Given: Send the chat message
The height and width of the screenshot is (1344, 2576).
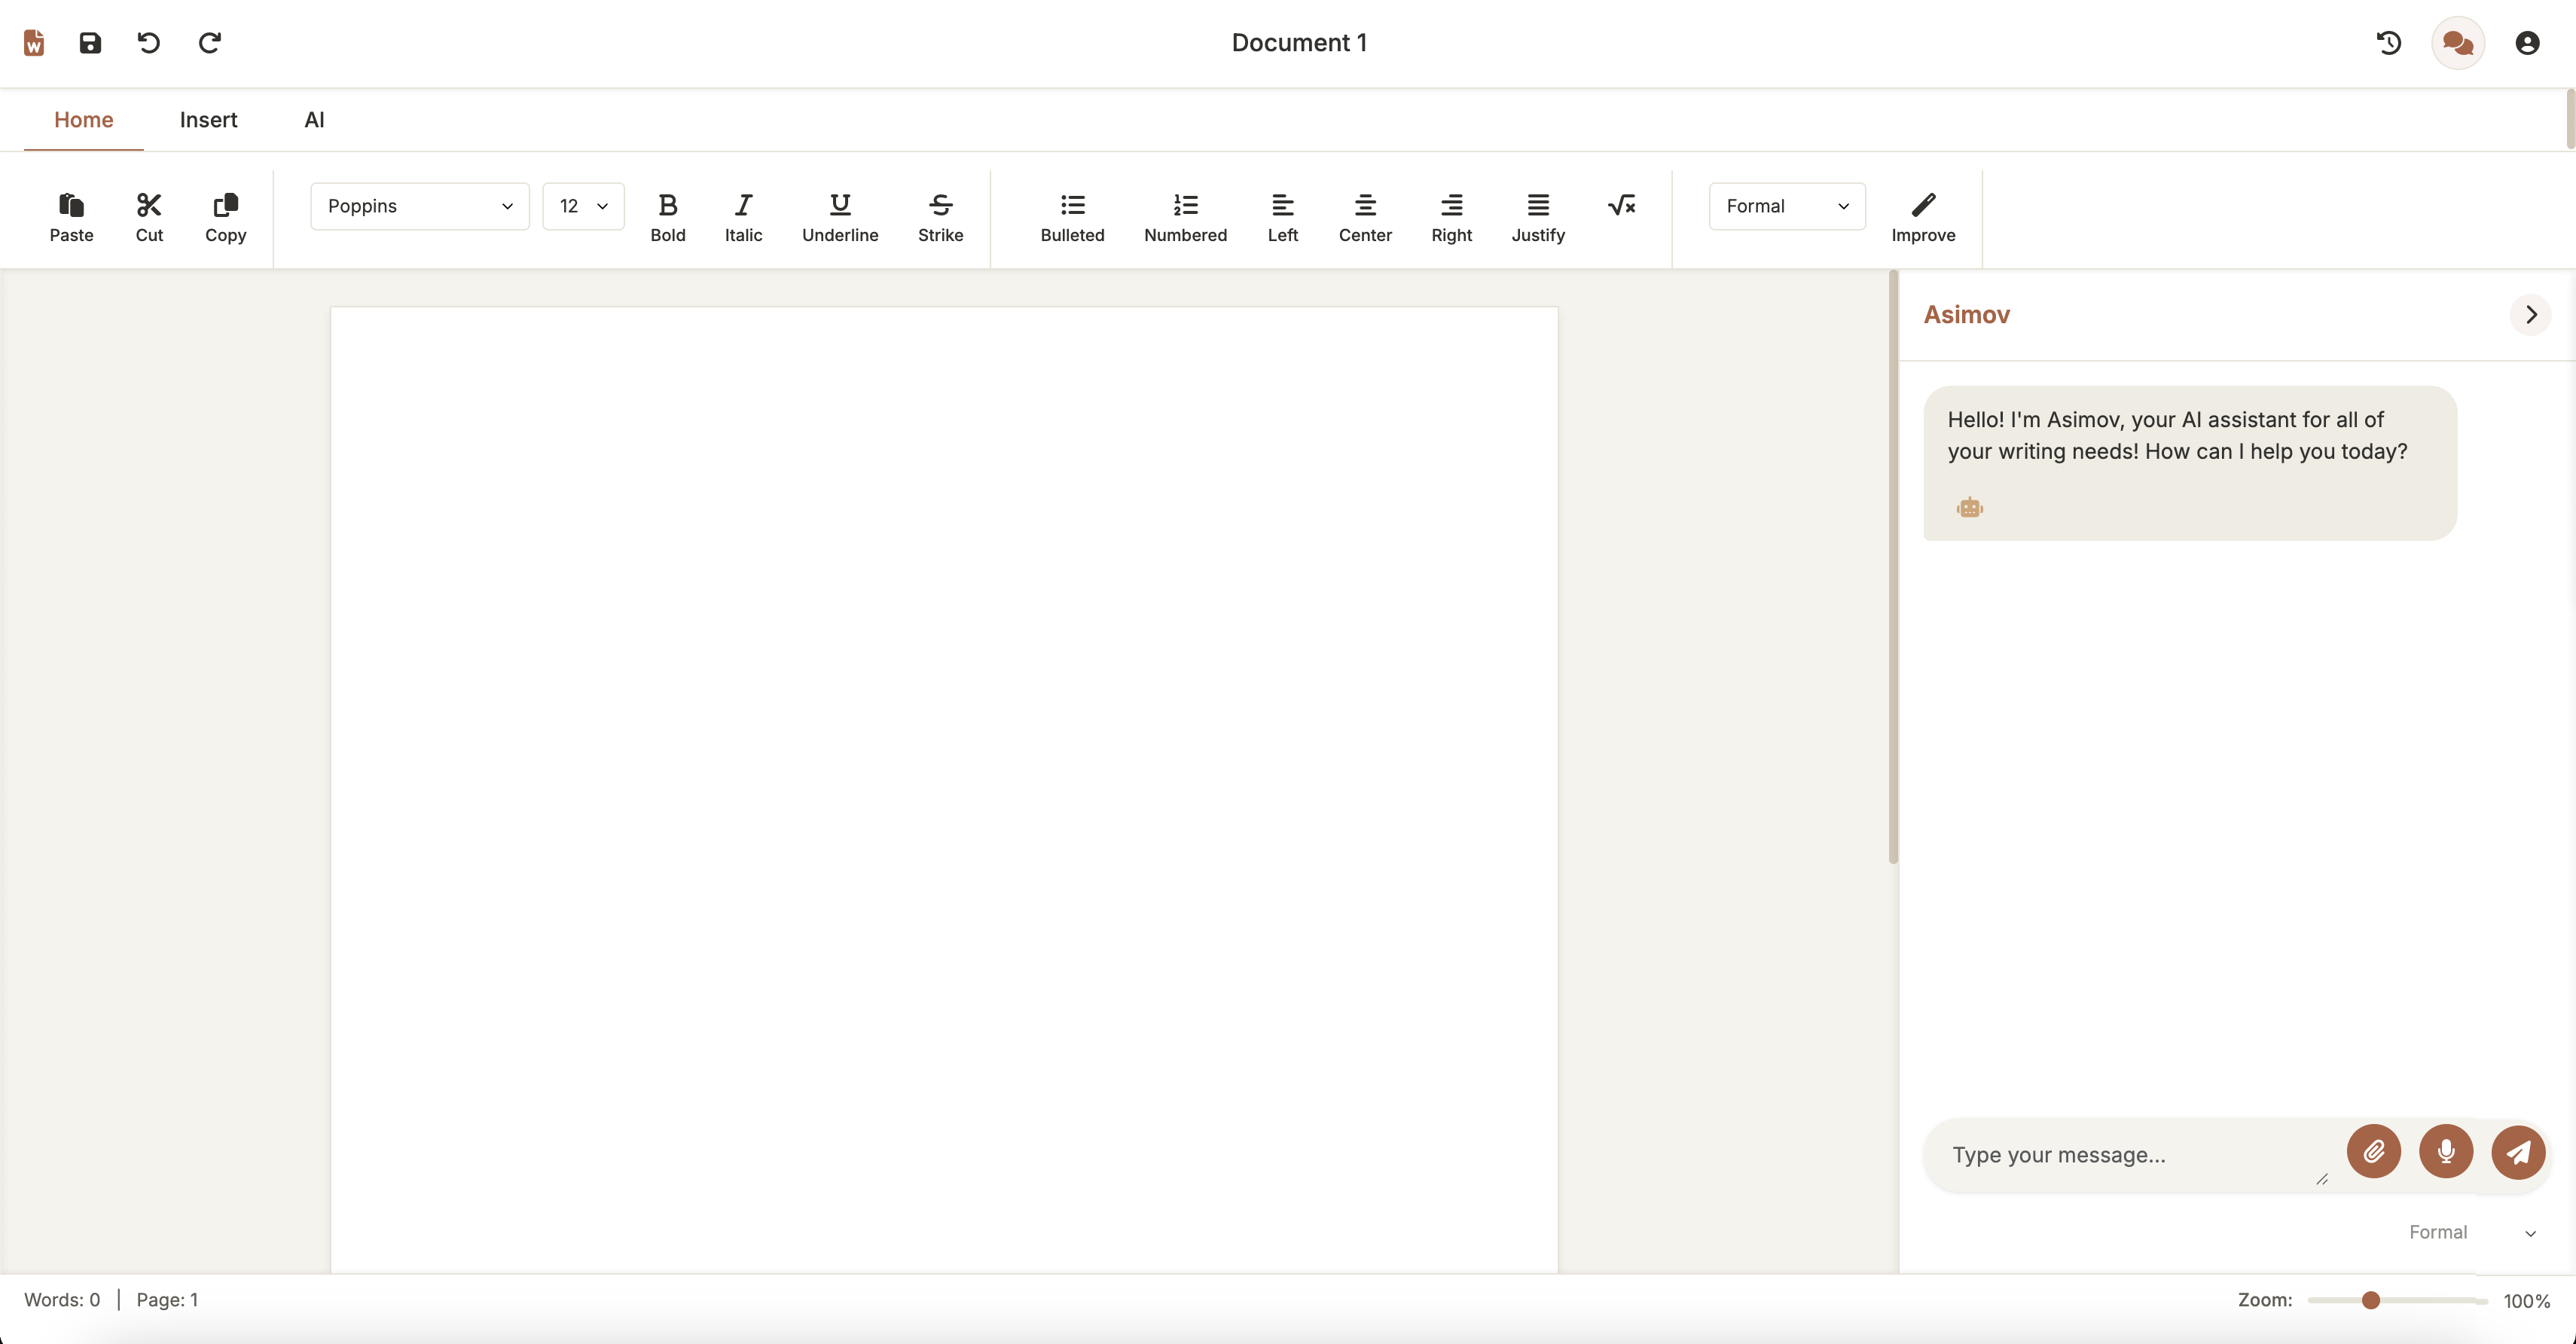Looking at the screenshot, I should point(2518,1152).
